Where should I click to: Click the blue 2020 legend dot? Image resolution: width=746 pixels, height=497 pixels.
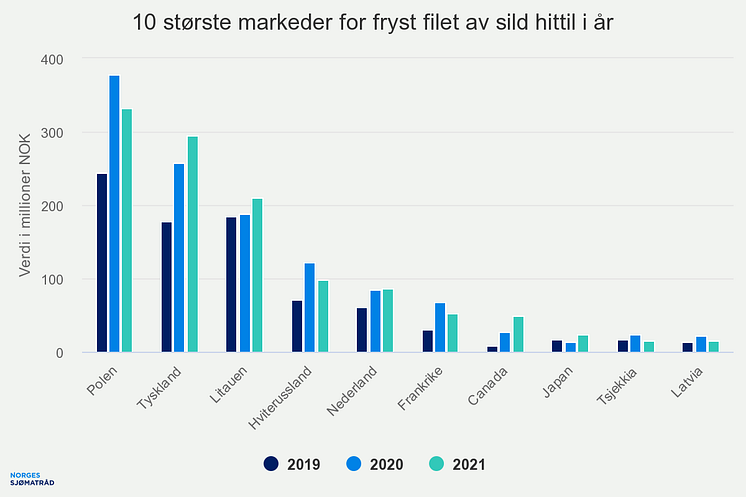(352, 464)
